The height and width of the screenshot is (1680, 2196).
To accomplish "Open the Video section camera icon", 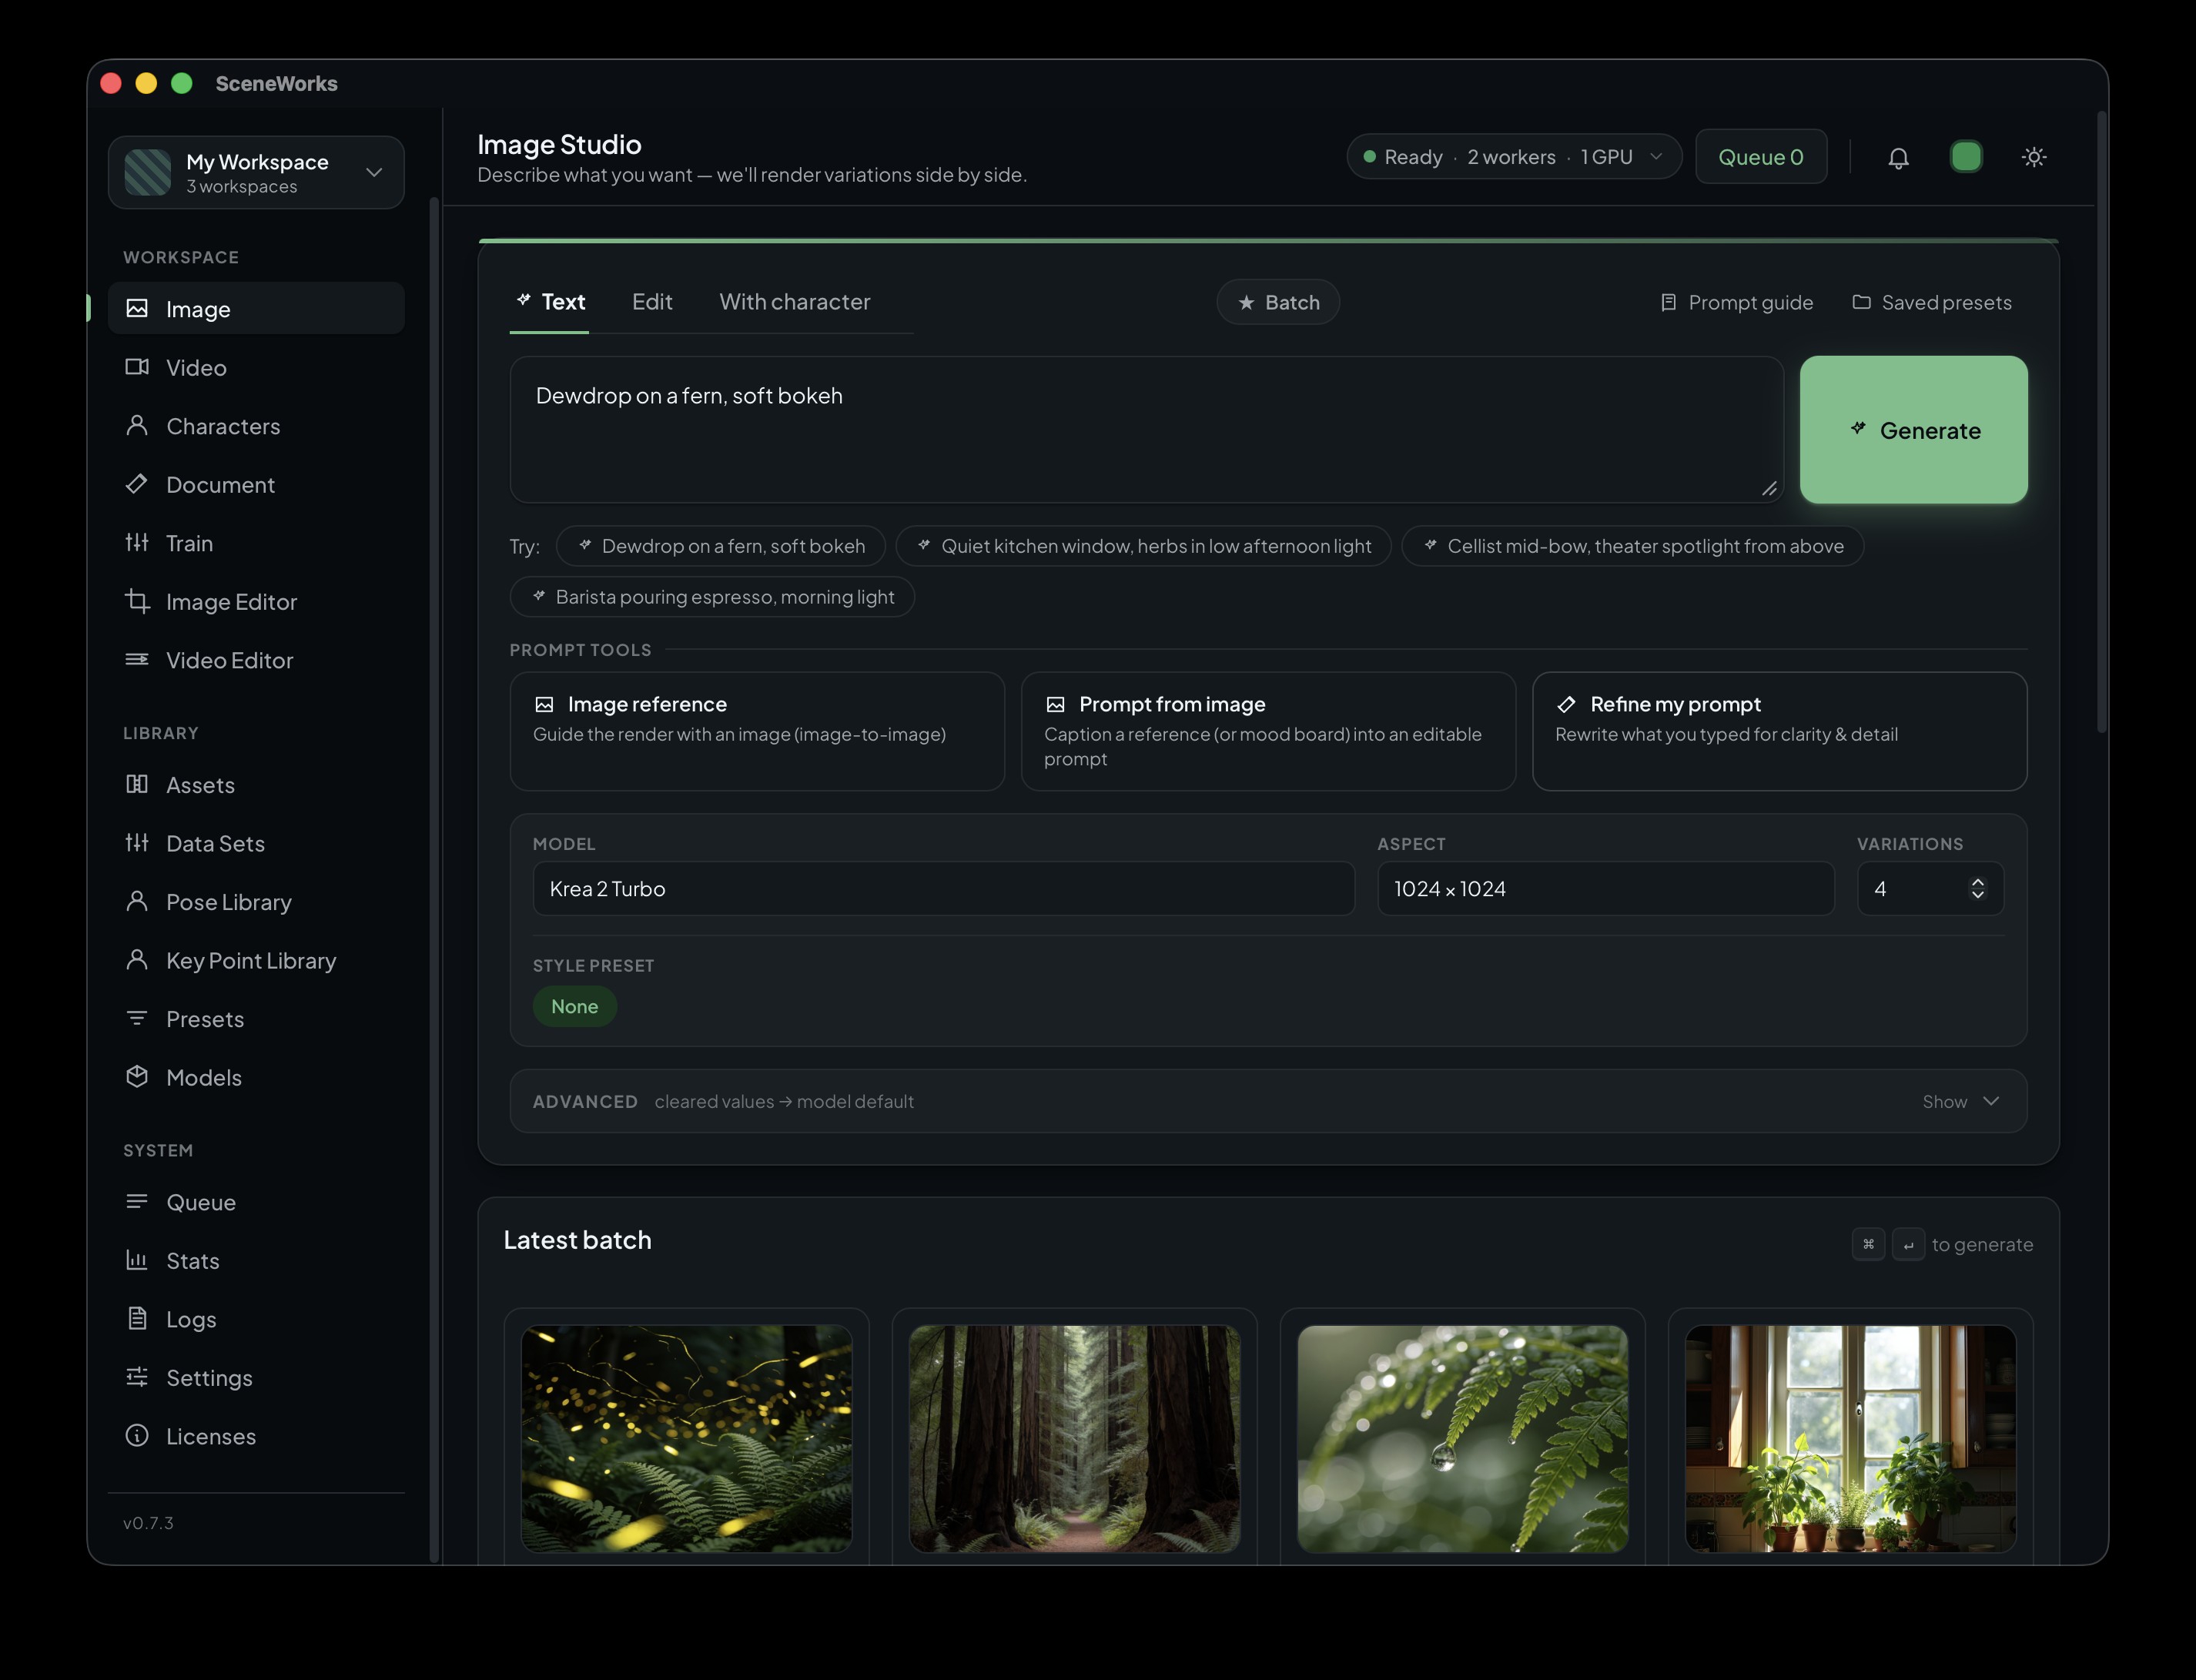I will point(137,367).
